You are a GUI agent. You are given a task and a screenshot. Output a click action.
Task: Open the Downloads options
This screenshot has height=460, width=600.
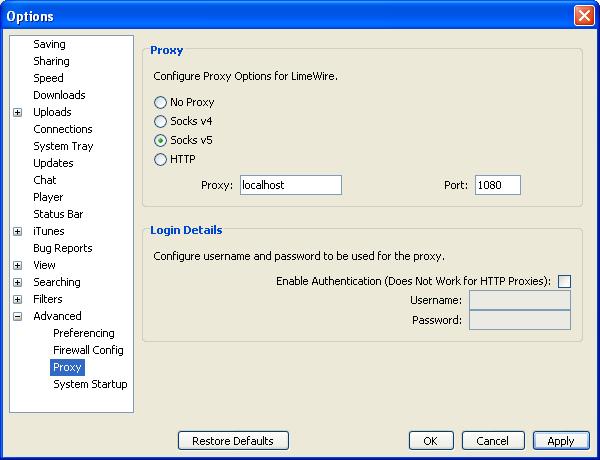tap(59, 95)
